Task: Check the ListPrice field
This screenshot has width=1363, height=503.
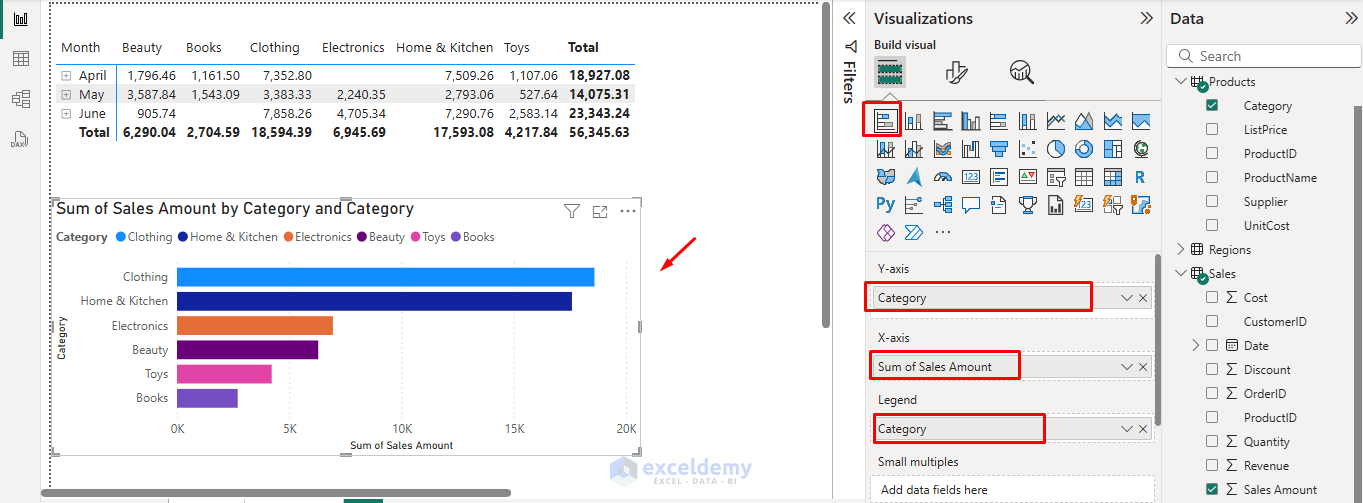Action: [x=1212, y=129]
